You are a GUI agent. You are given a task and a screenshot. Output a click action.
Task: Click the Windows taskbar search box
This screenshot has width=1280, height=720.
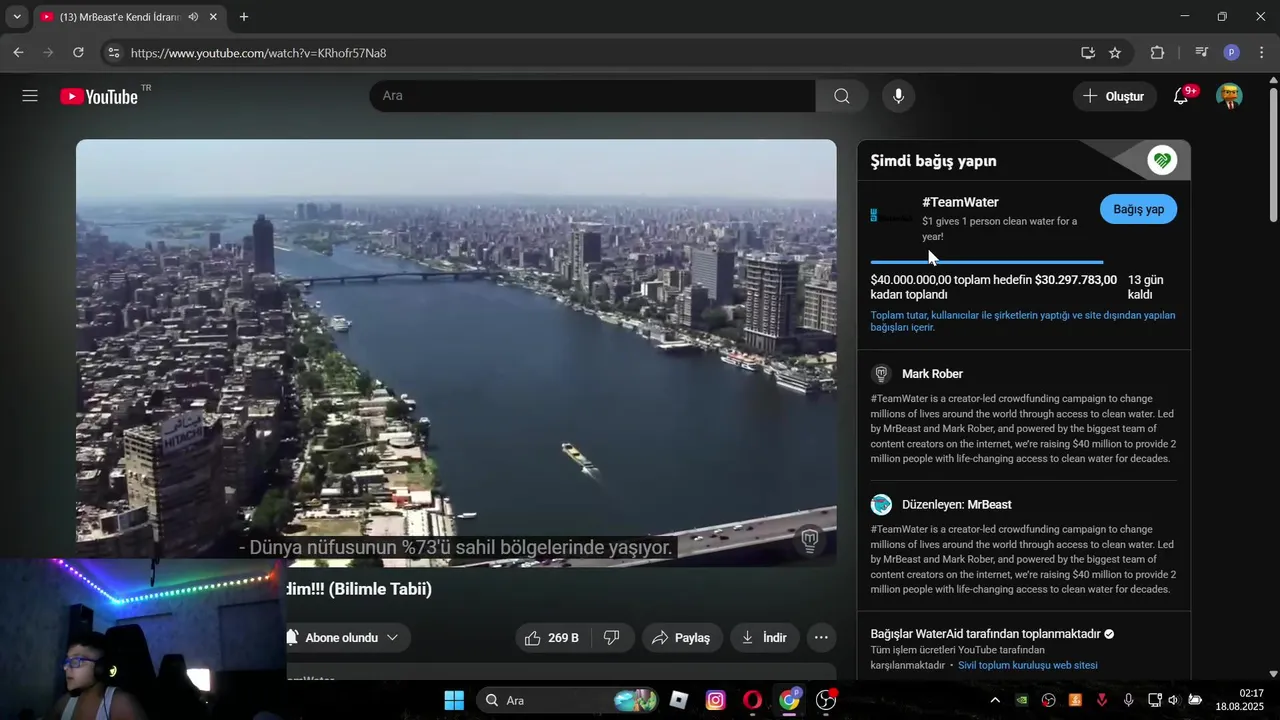[x=568, y=700]
